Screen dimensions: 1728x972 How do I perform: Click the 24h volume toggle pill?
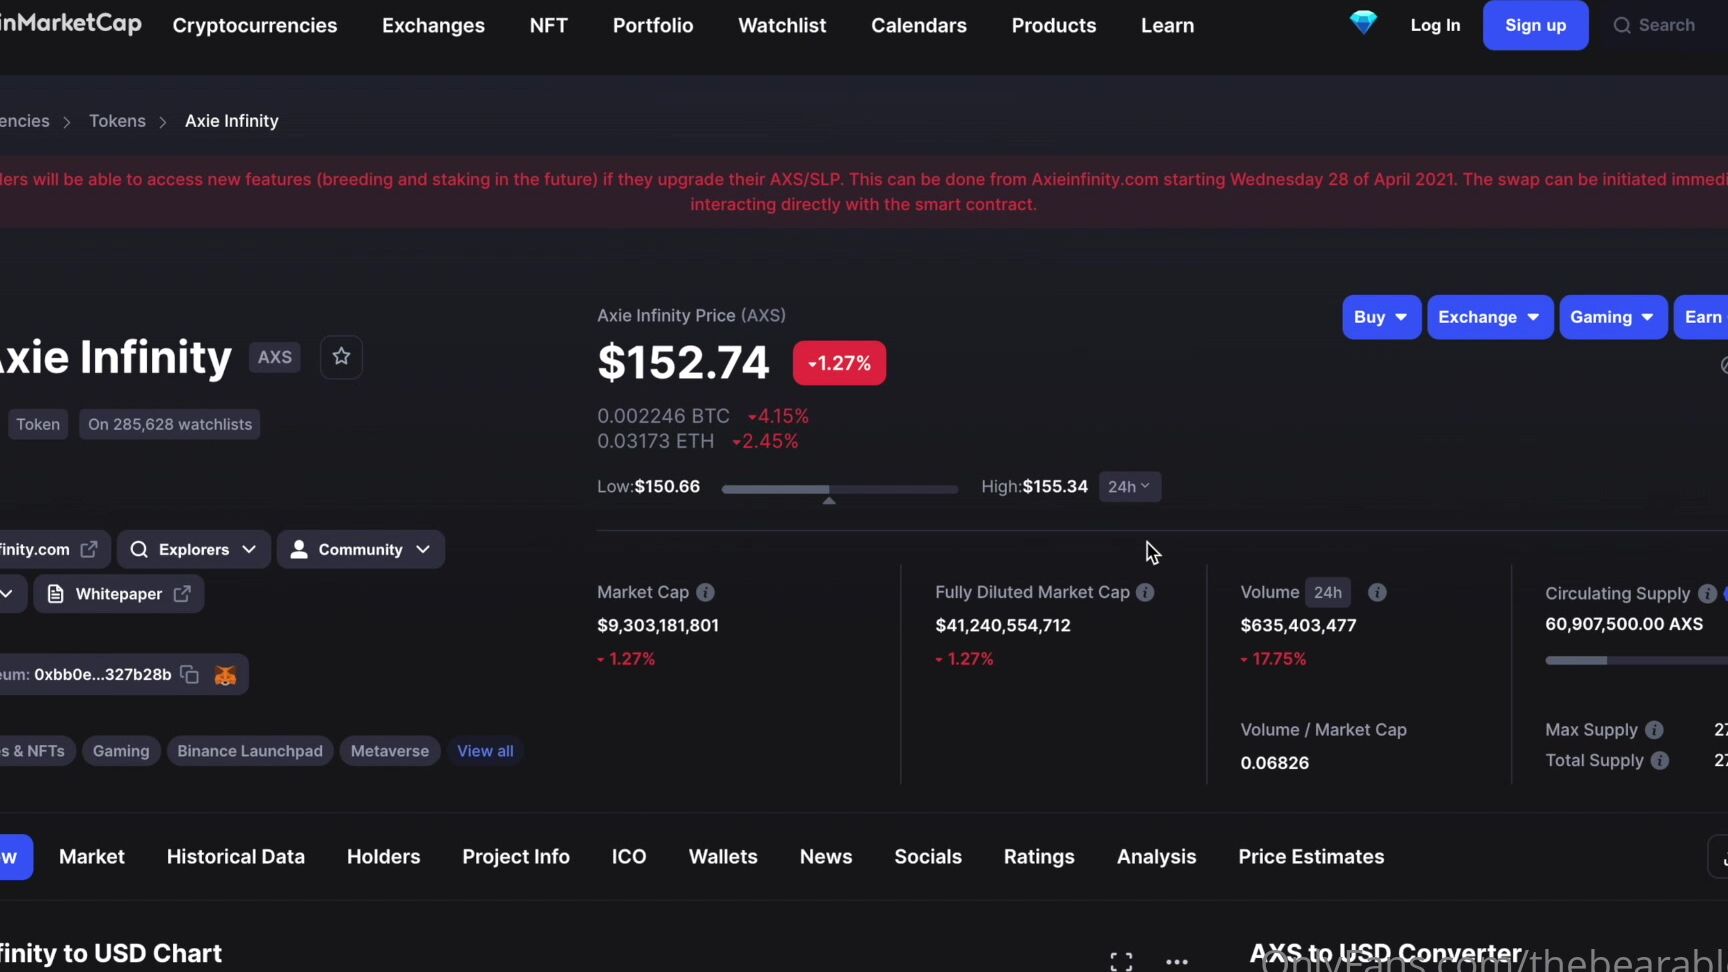click(1327, 592)
